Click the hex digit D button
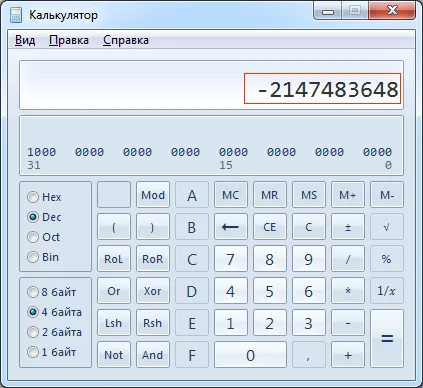This screenshot has width=423, height=388. coord(192,291)
